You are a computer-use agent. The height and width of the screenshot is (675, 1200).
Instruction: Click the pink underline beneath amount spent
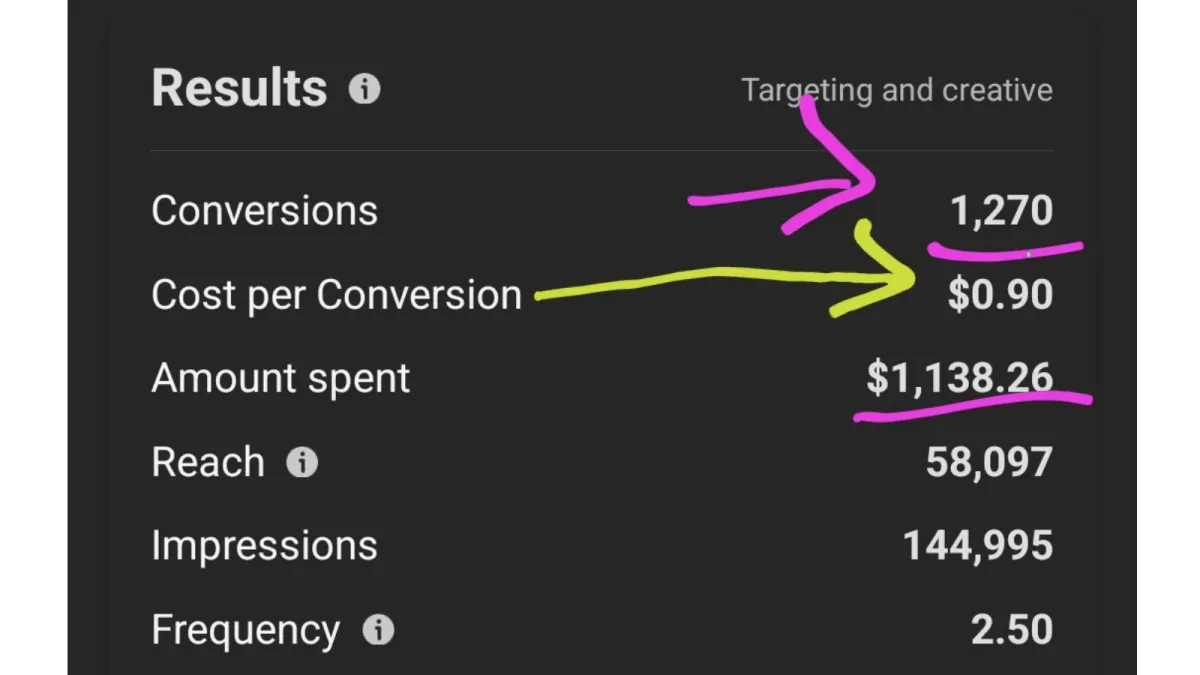973,406
